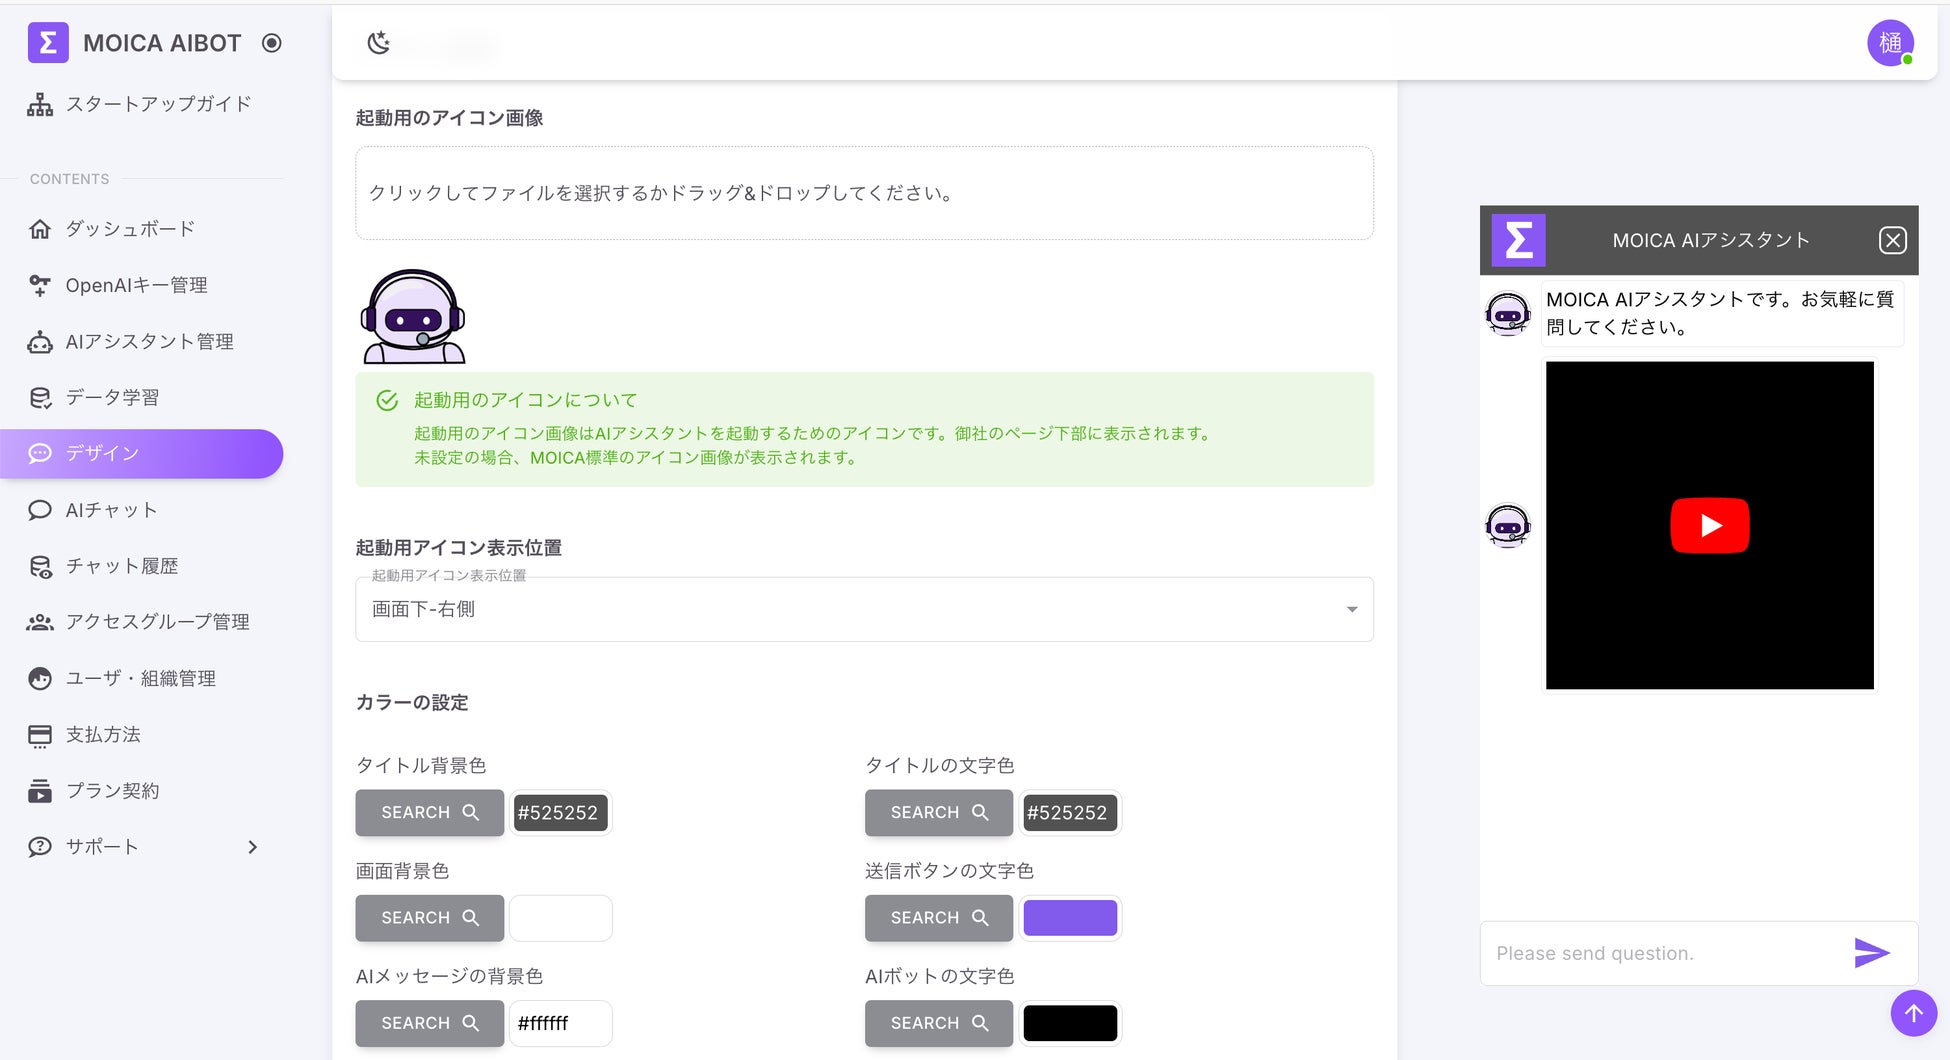Click AIアシスタント管理 robot icon

pos(40,342)
